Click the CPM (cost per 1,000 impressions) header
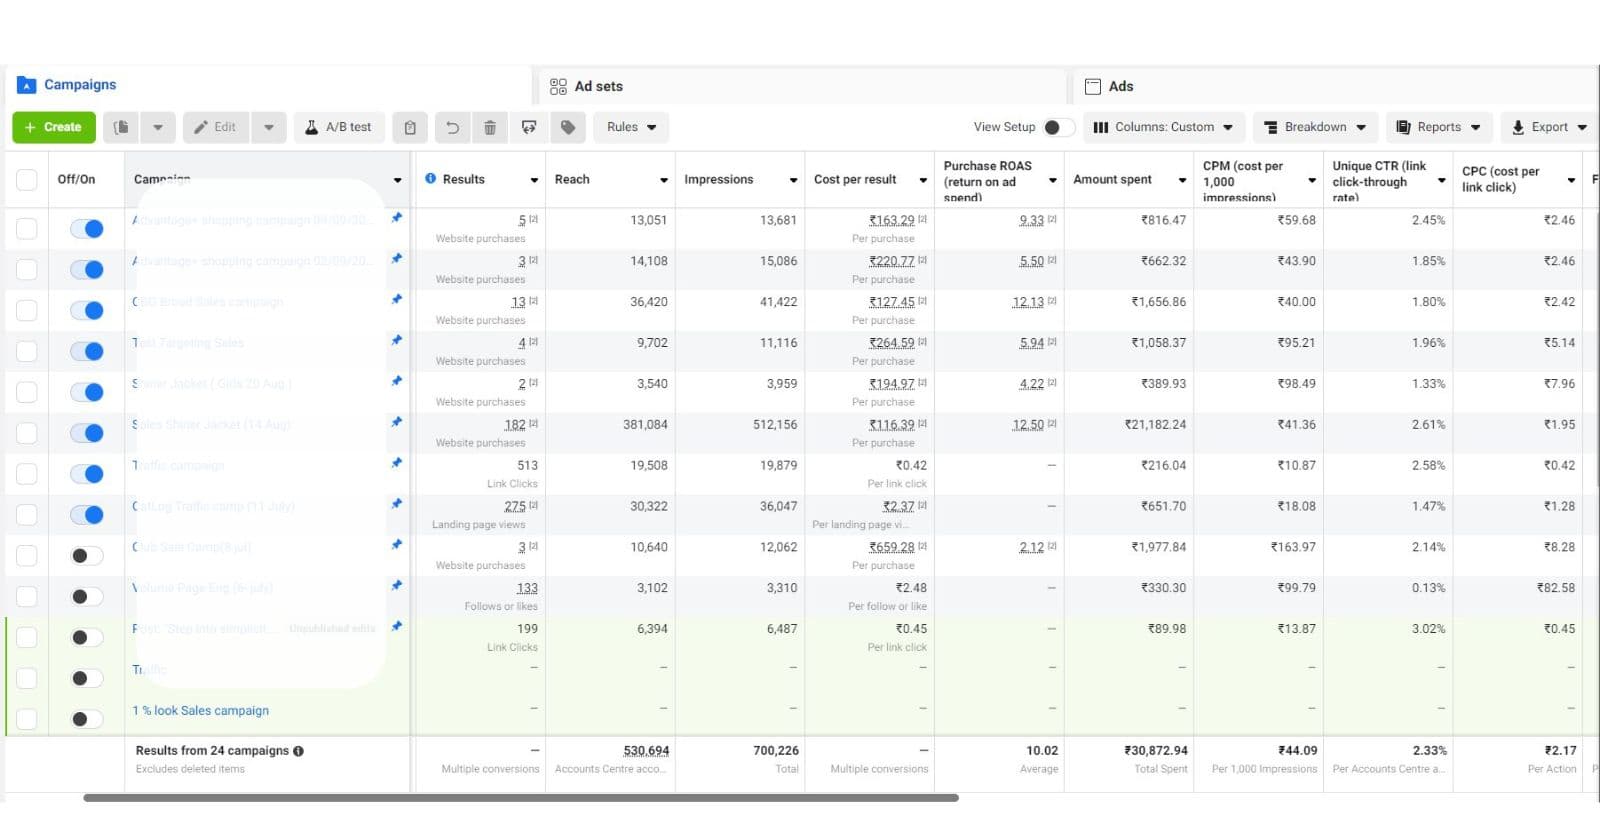Screen dimensions: 1600x833 (x=1242, y=181)
